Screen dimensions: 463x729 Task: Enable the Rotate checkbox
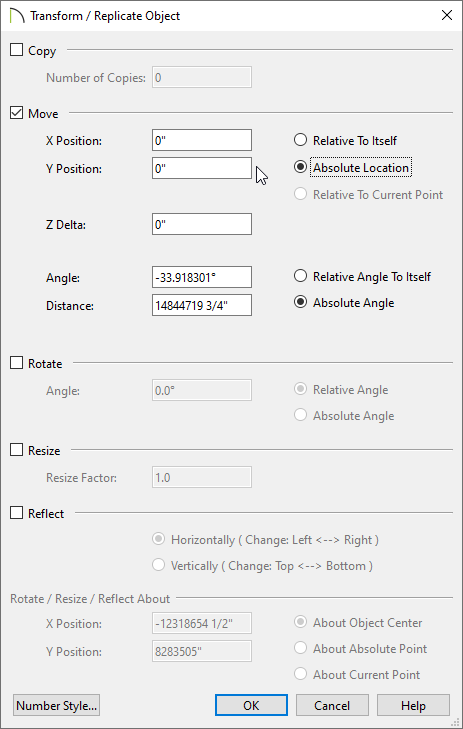click(16, 363)
